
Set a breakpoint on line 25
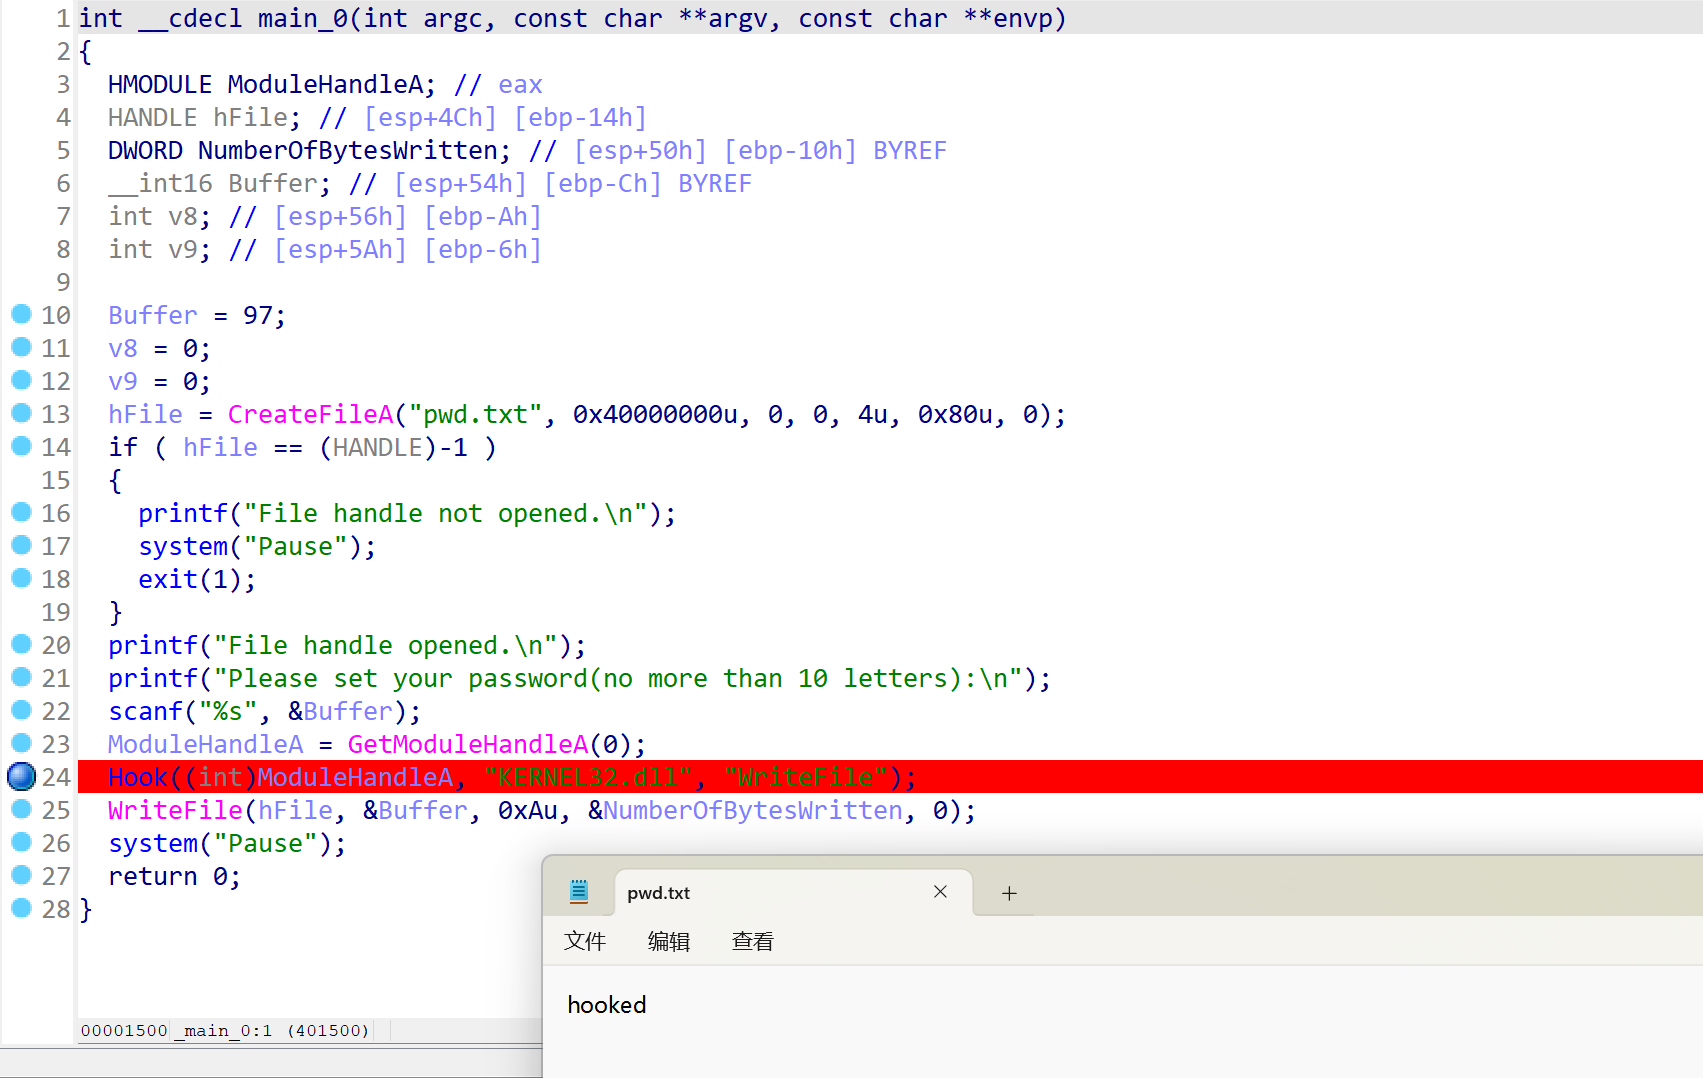21,809
